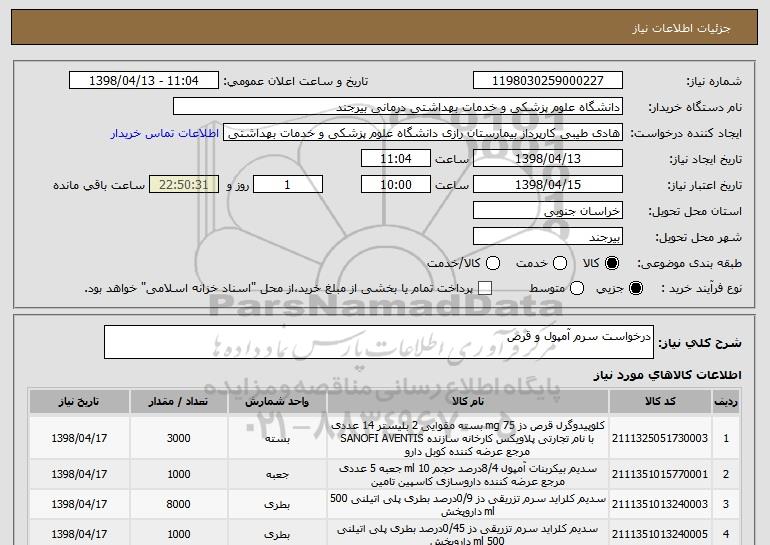Click the quantity 8000 cell

pyautogui.click(x=178, y=504)
